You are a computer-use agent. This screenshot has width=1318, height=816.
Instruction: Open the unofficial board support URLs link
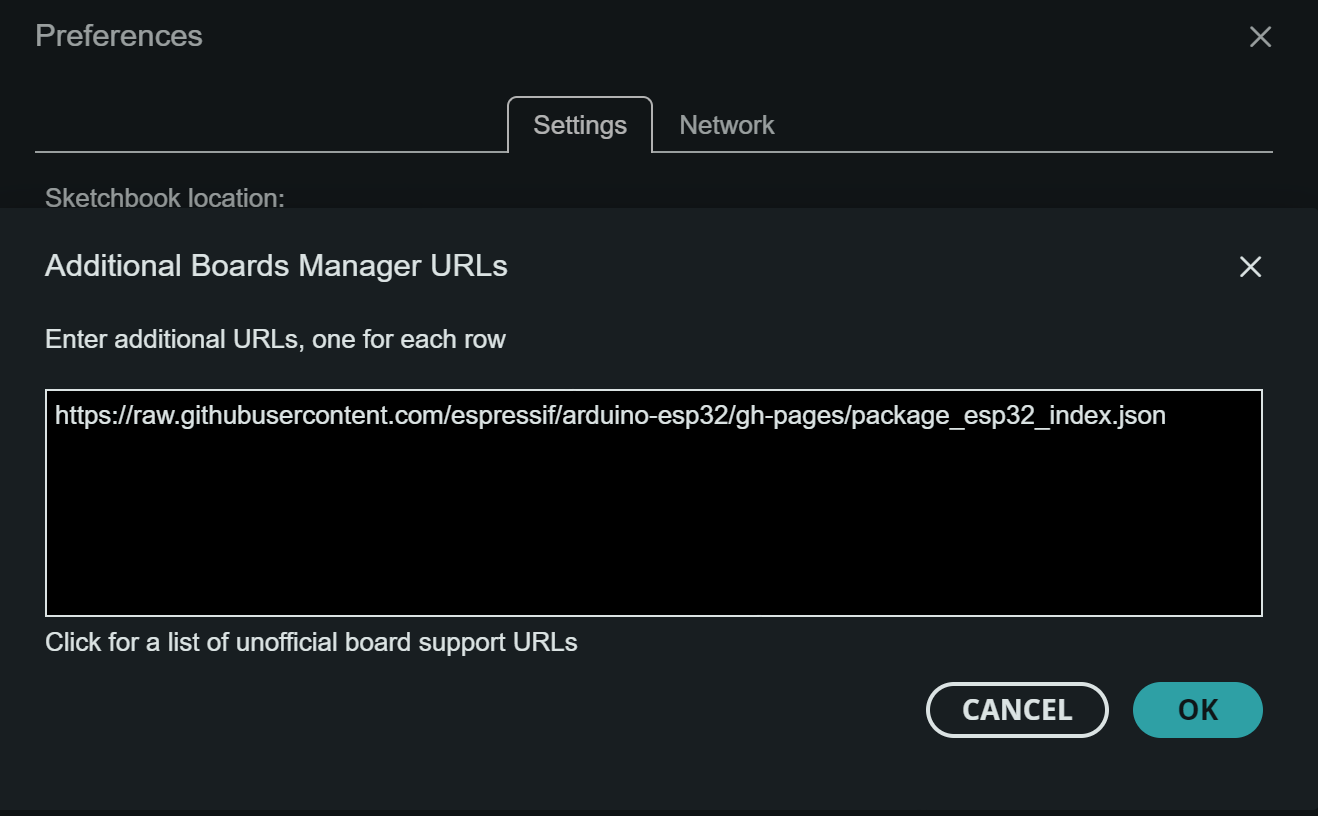(311, 642)
